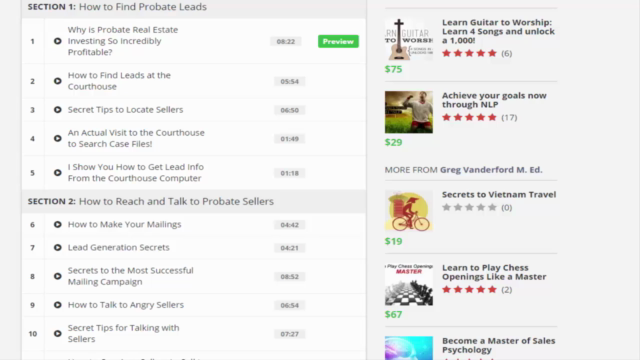Click the 05:54 duration badge
The height and width of the screenshot is (360, 640).
coord(289,81)
